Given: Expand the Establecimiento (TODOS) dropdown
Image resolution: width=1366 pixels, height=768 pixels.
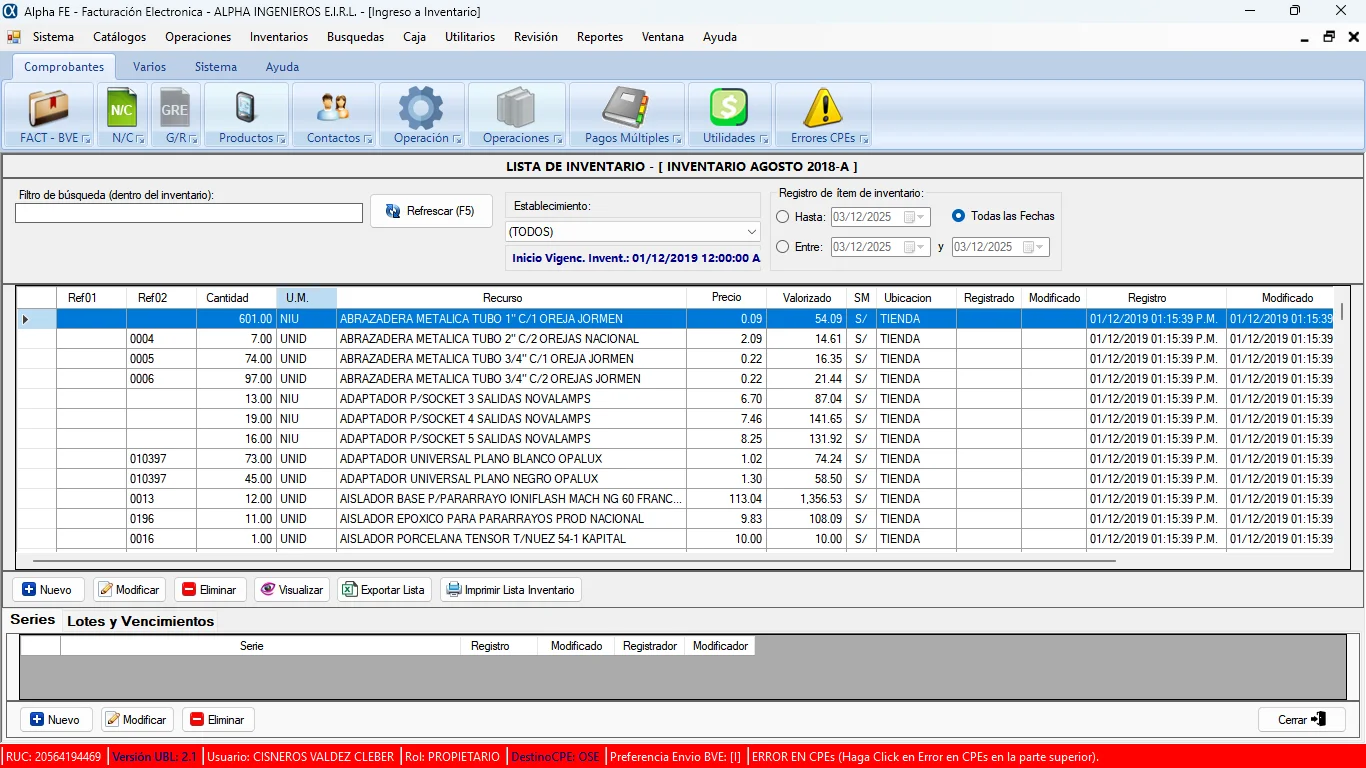Looking at the screenshot, I should point(752,232).
